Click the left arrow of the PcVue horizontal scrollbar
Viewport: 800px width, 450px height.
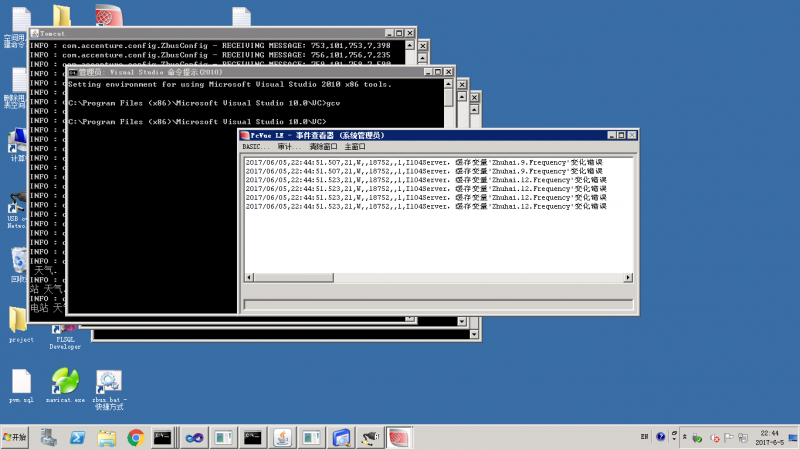pos(249,278)
